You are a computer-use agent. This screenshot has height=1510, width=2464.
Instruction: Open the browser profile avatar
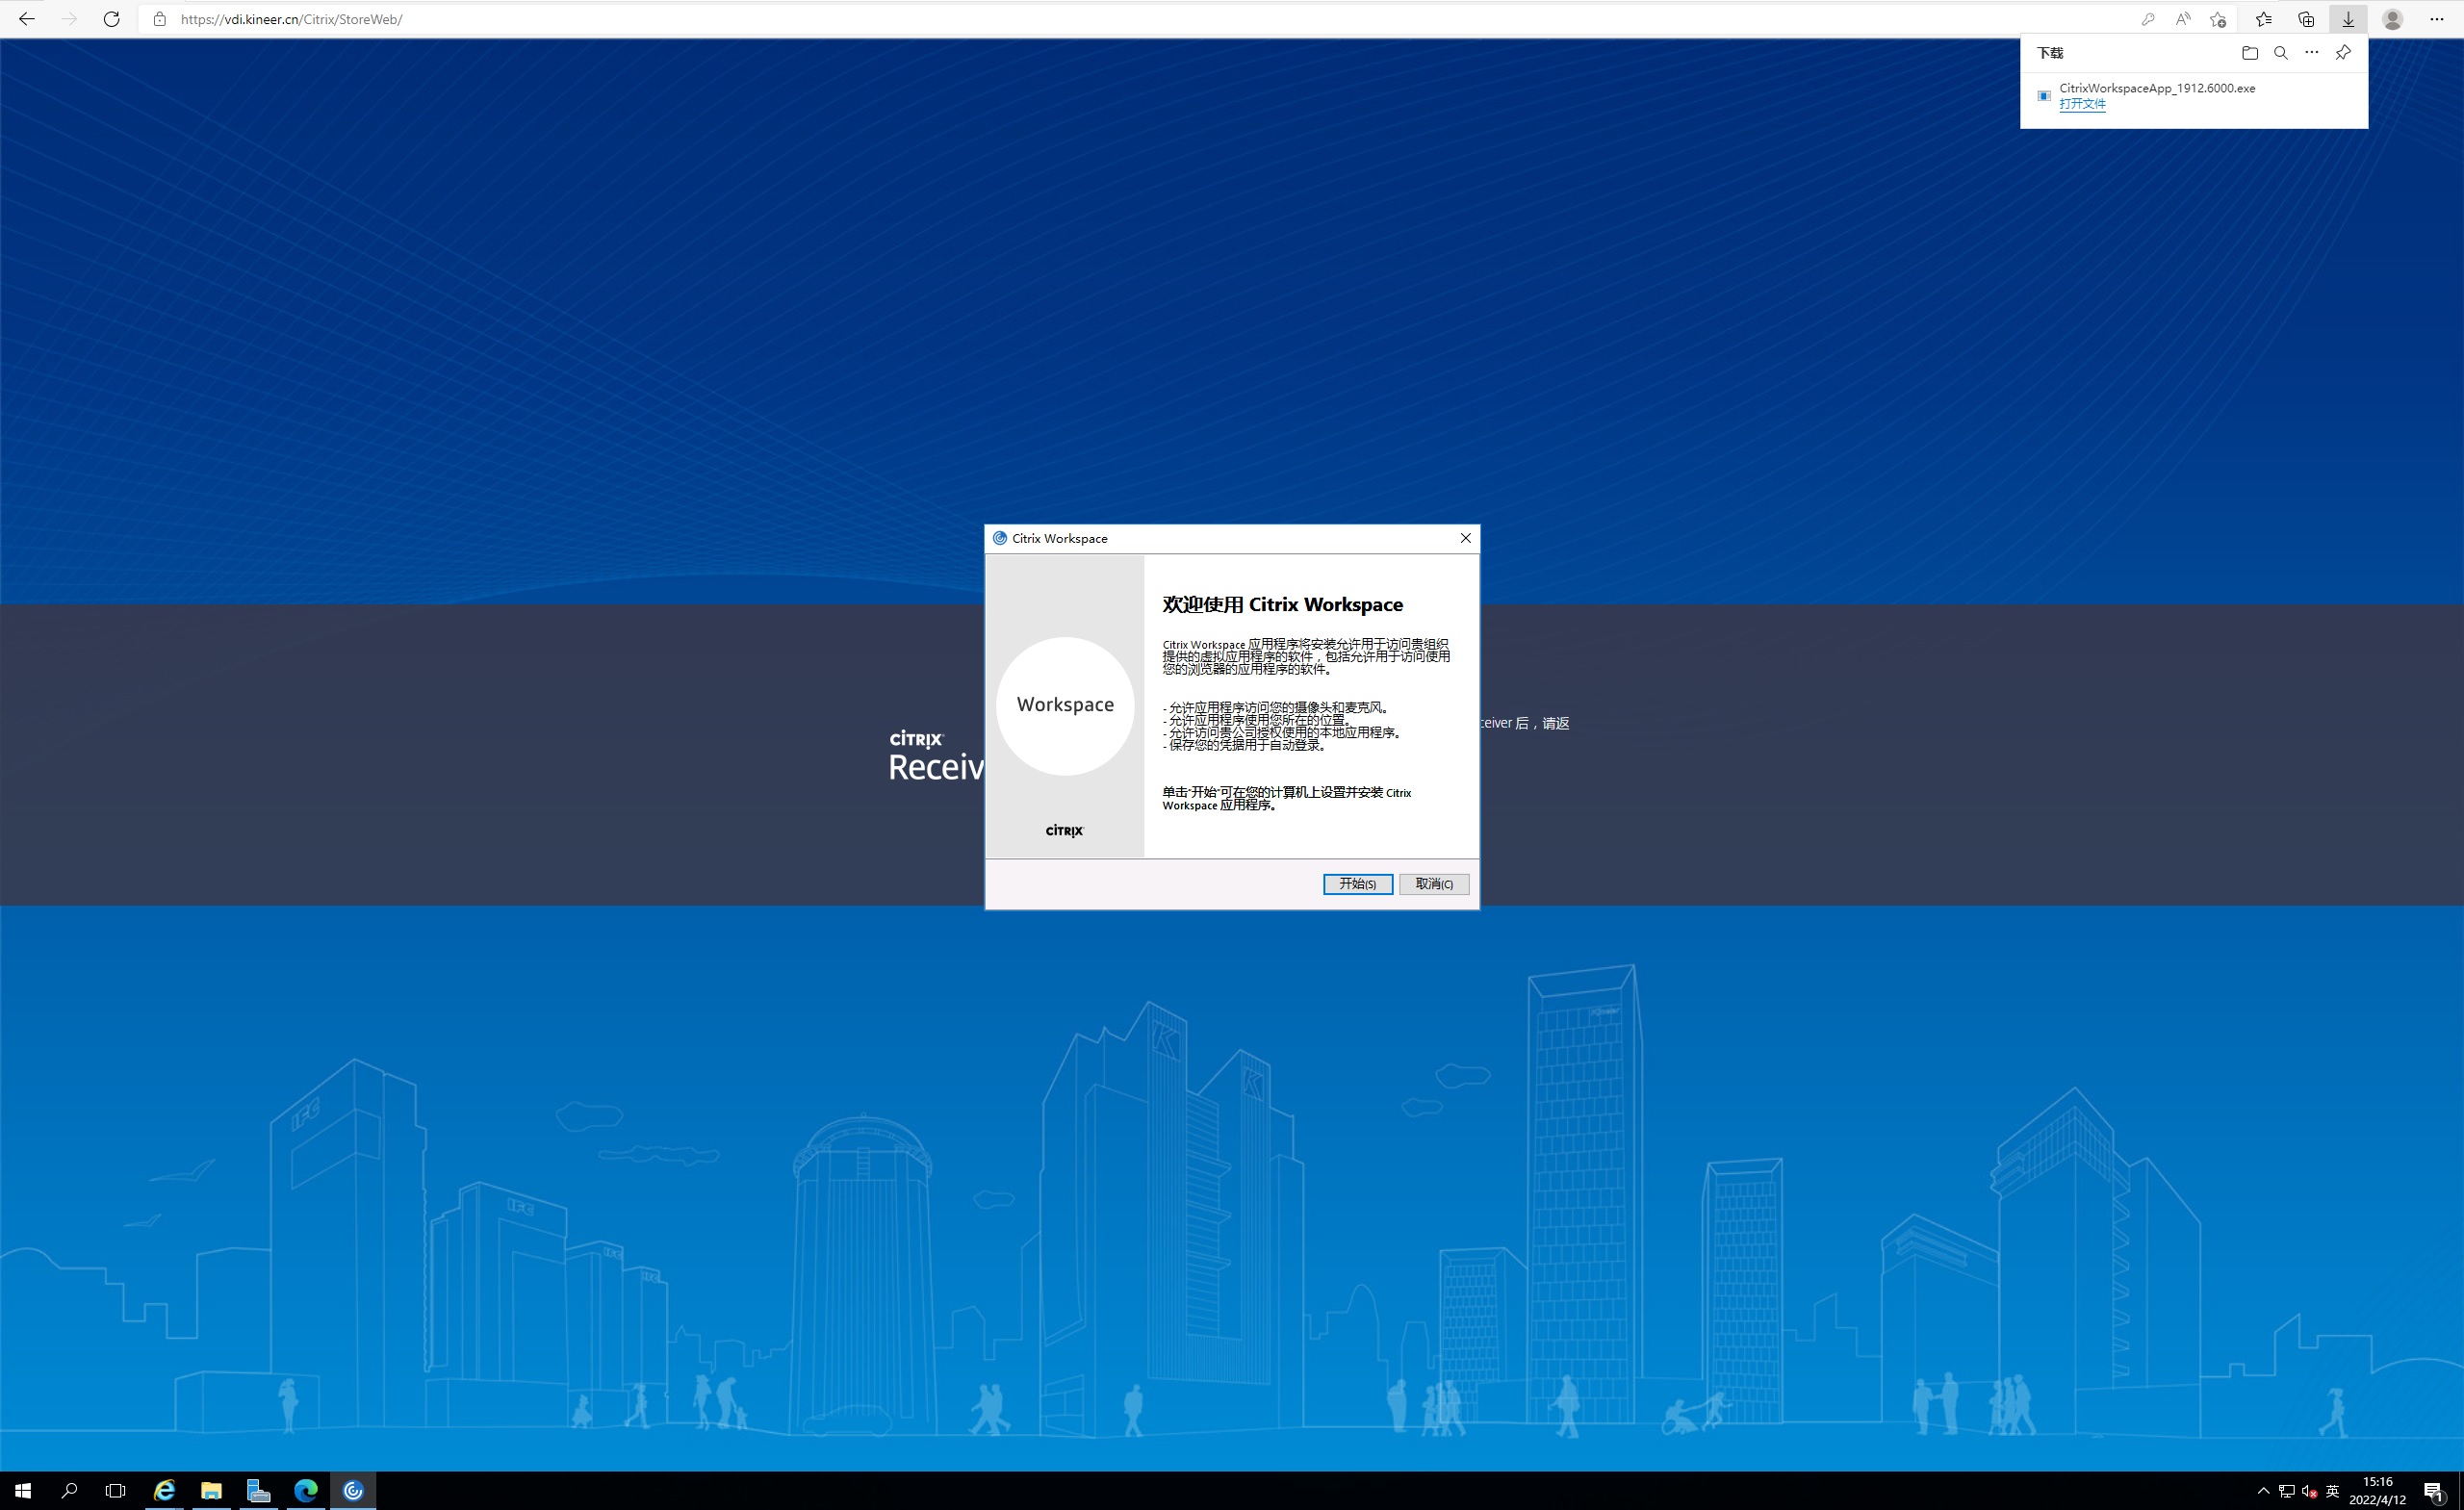[2392, 19]
